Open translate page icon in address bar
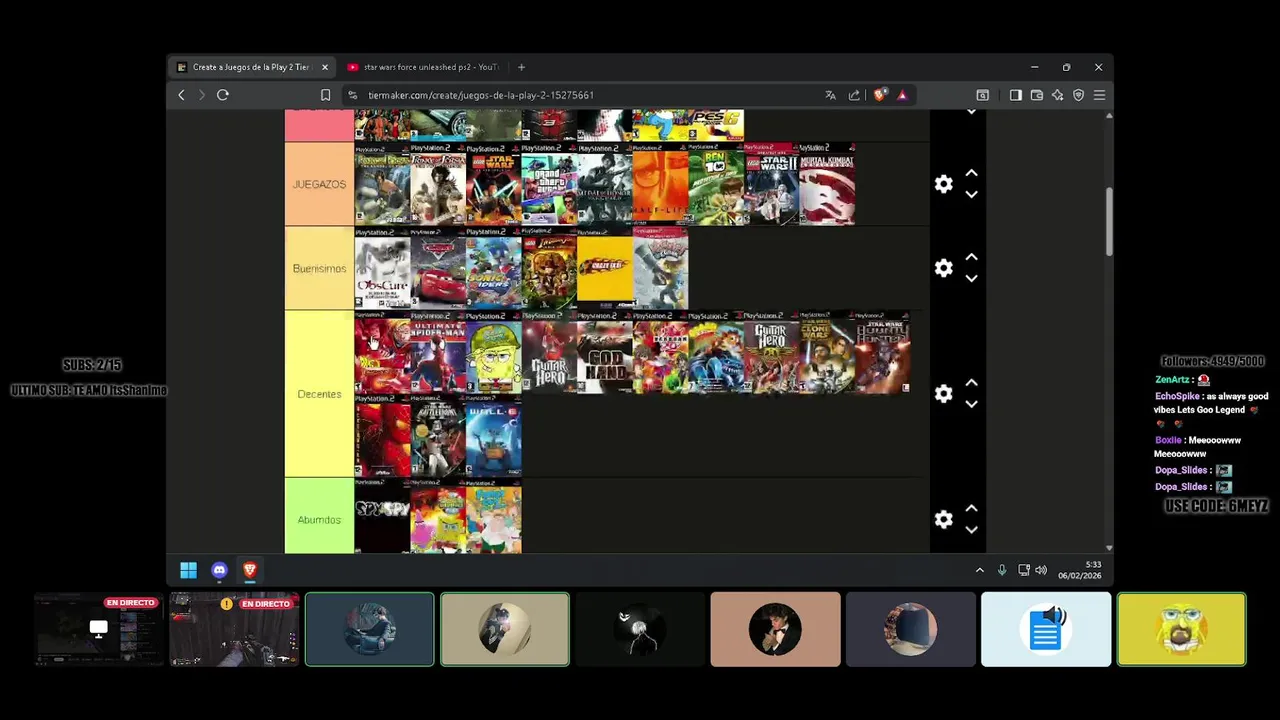 tap(830, 95)
